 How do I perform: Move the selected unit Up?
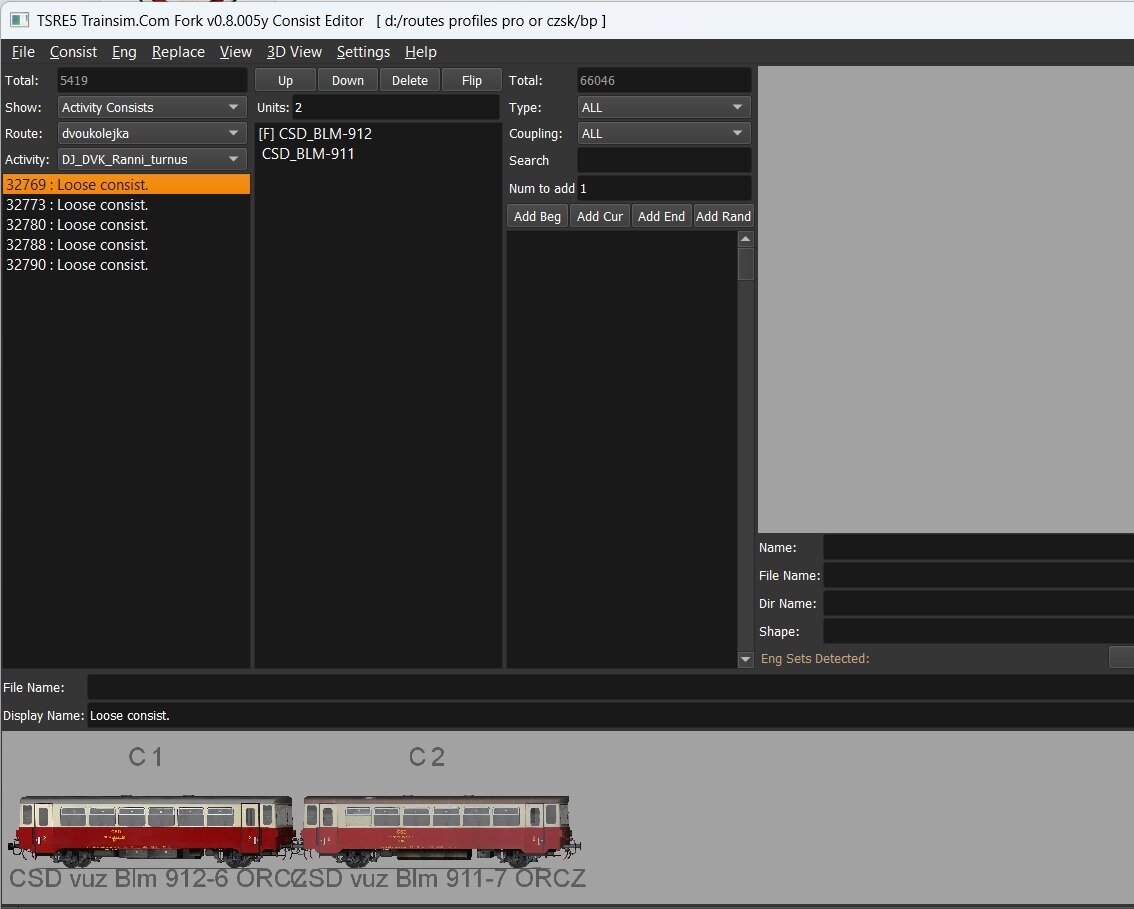[285, 81]
